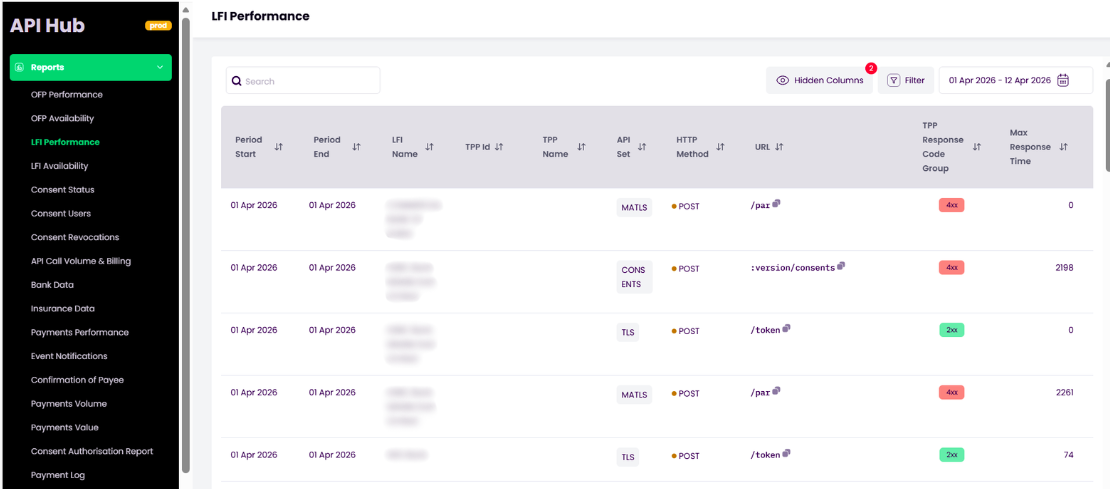
Task: Open Bank Data report
Action: (x=52, y=285)
